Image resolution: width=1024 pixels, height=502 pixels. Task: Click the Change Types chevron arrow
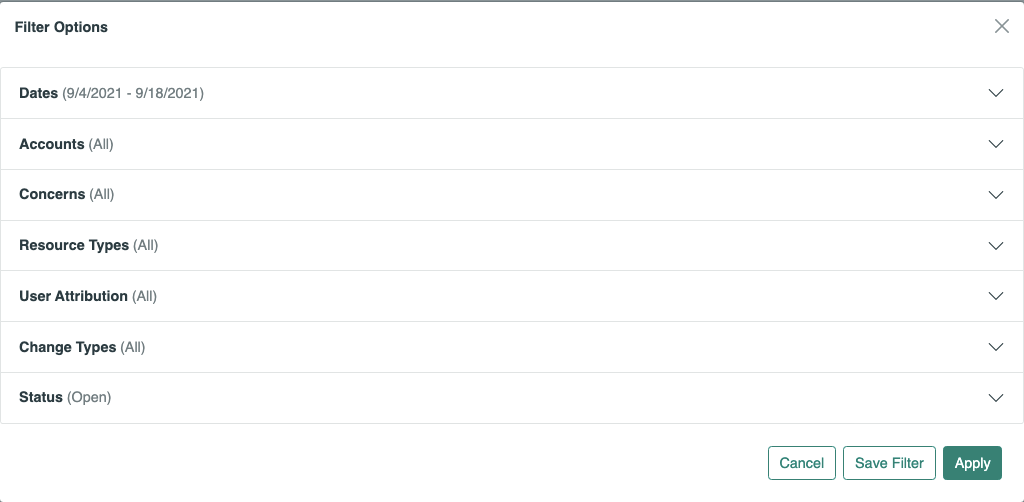(x=995, y=347)
